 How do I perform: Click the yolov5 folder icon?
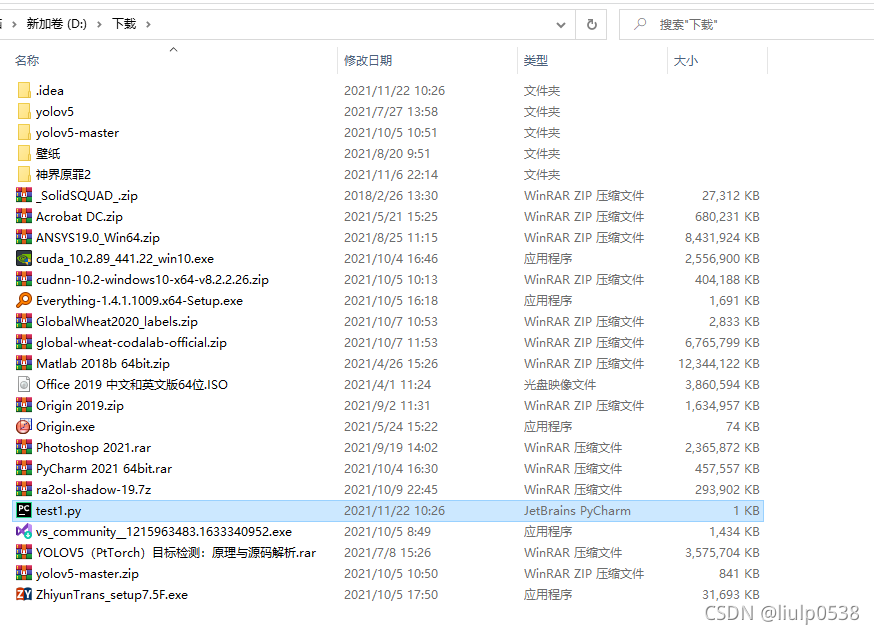click(x=24, y=112)
